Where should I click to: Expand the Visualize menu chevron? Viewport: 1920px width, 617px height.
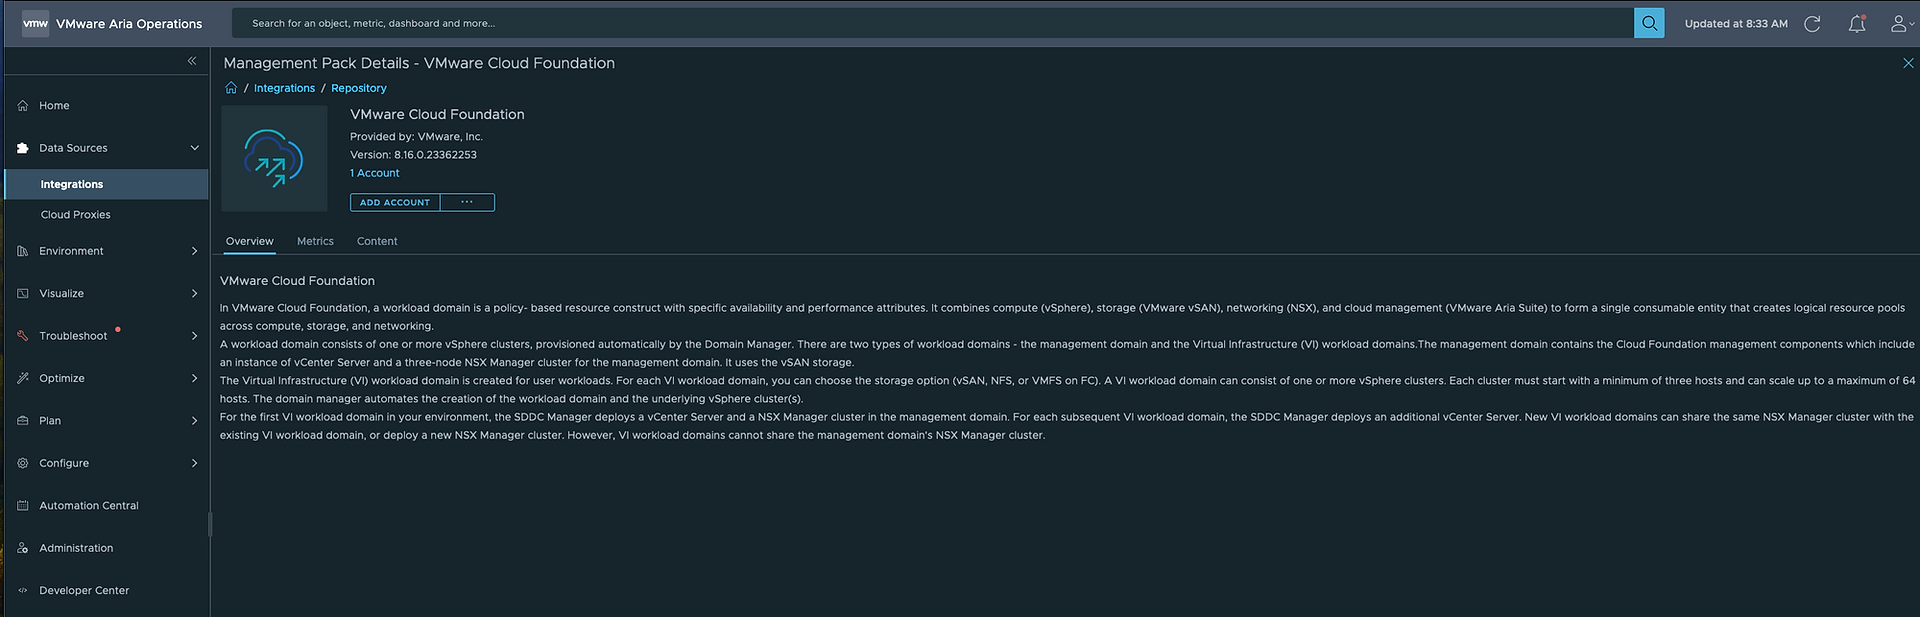(194, 293)
